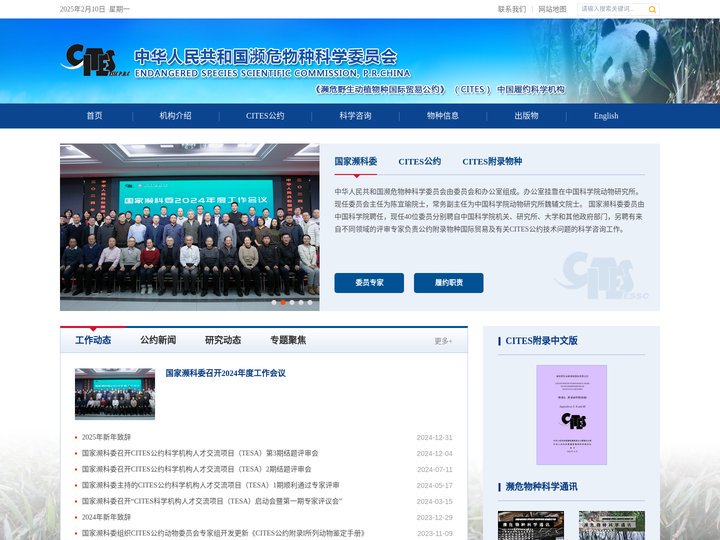Open the featured news meeting thumbnail
This screenshot has width=720, height=540.
click(x=115, y=394)
